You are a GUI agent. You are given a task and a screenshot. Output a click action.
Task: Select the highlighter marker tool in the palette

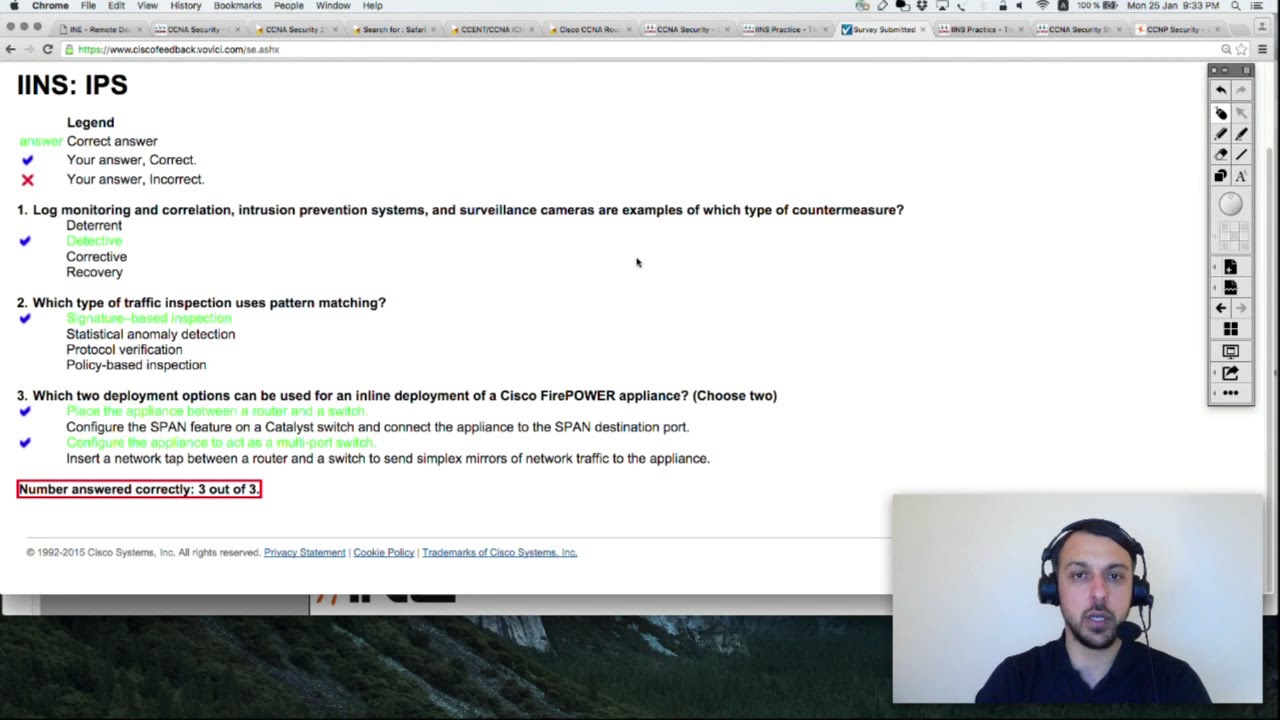tap(1241, 134)
